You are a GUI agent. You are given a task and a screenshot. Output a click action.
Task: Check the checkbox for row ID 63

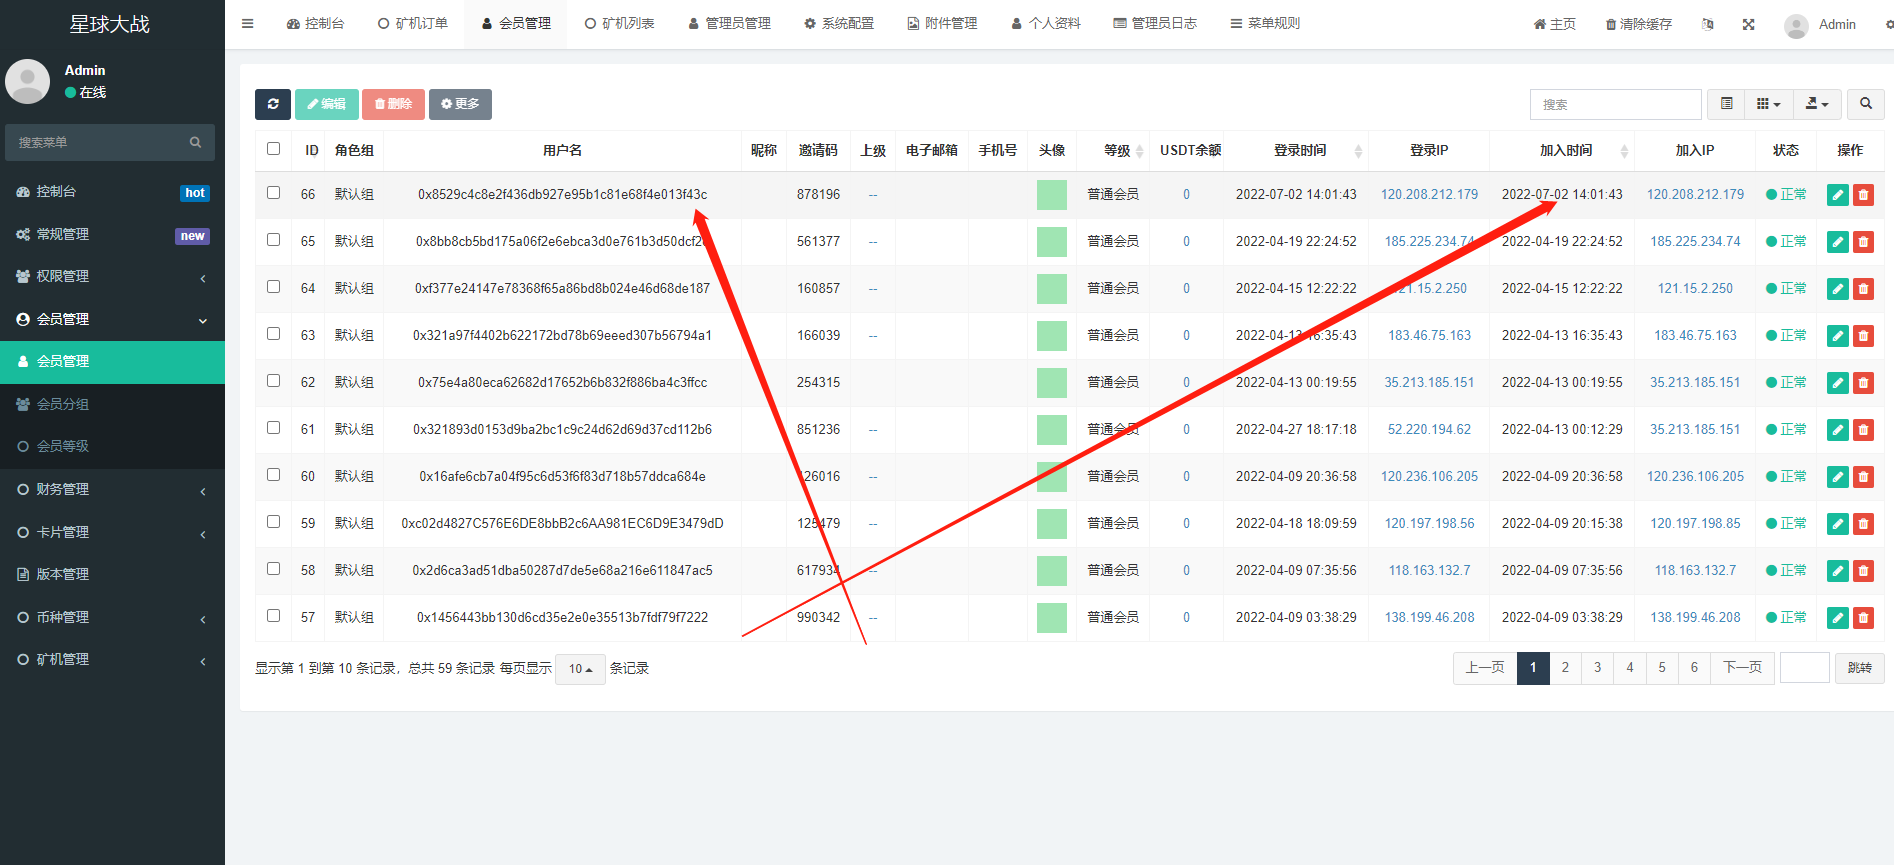point(274,334)
